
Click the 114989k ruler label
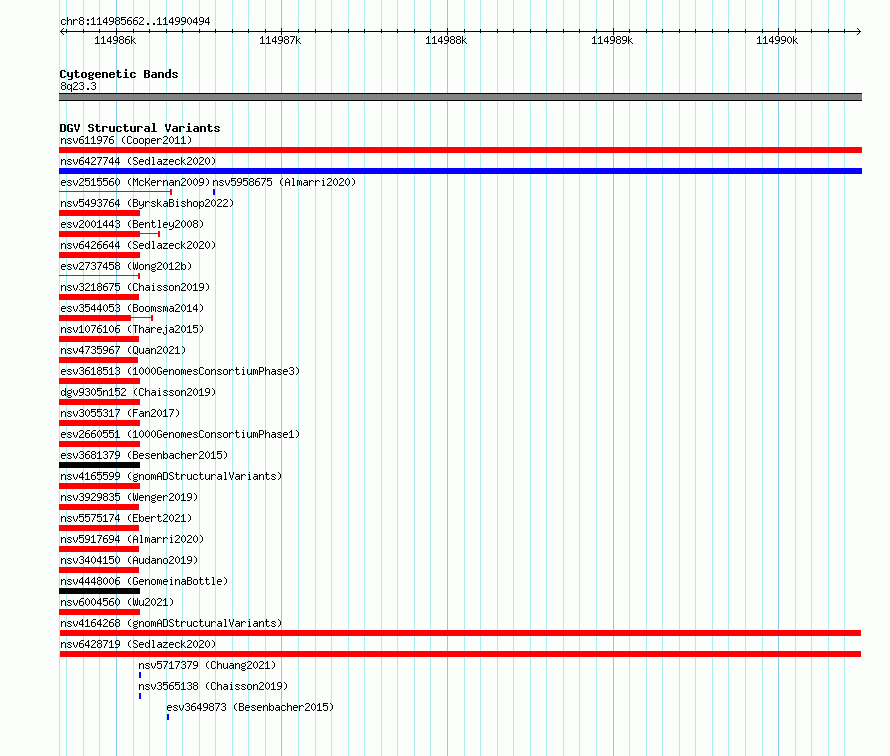[x=612, y=40]
